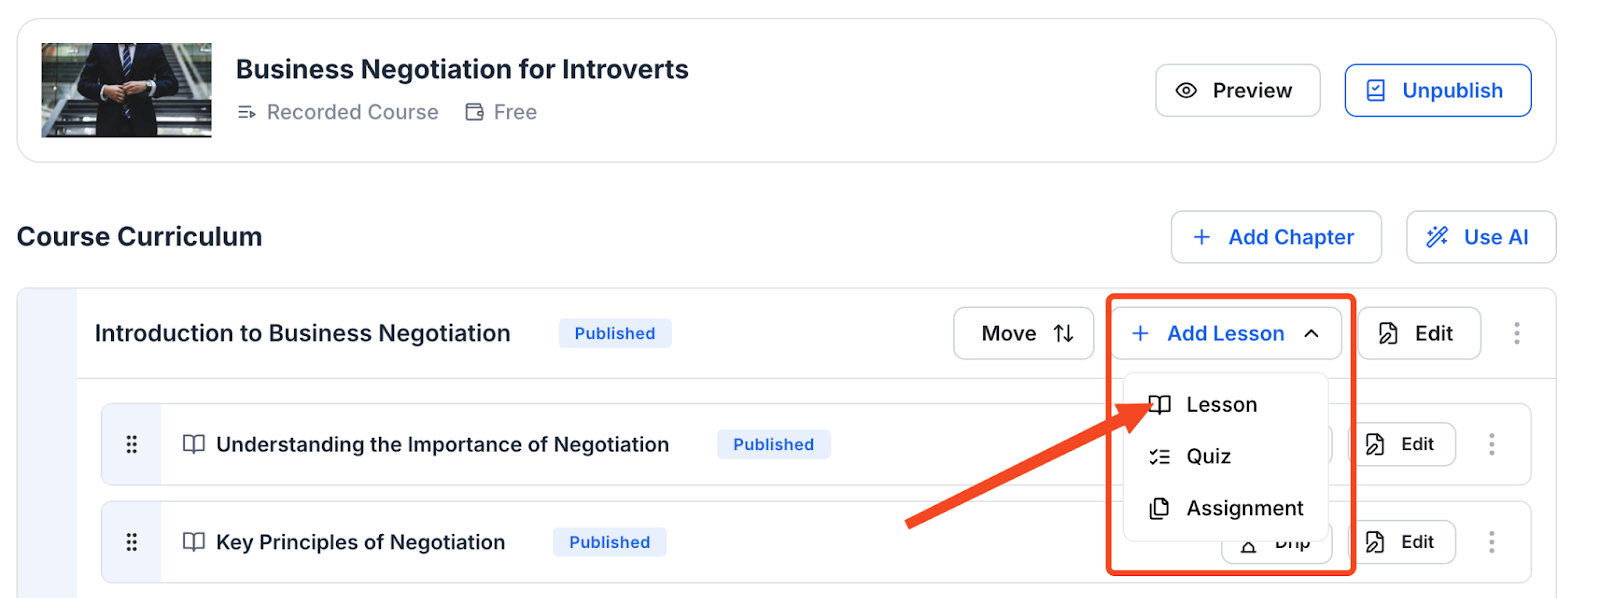Screen dimensions: 1600x598
Task: Add a new chapter to the curriculum
Action: [x=1275, y=237]
